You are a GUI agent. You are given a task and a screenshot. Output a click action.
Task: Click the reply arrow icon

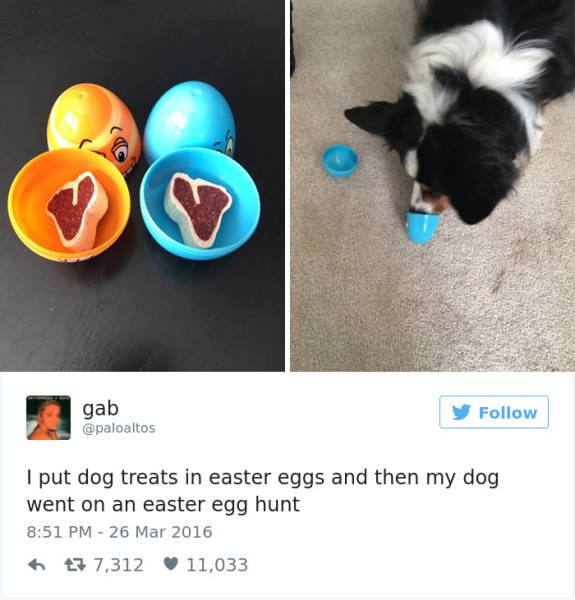(37, 565)
